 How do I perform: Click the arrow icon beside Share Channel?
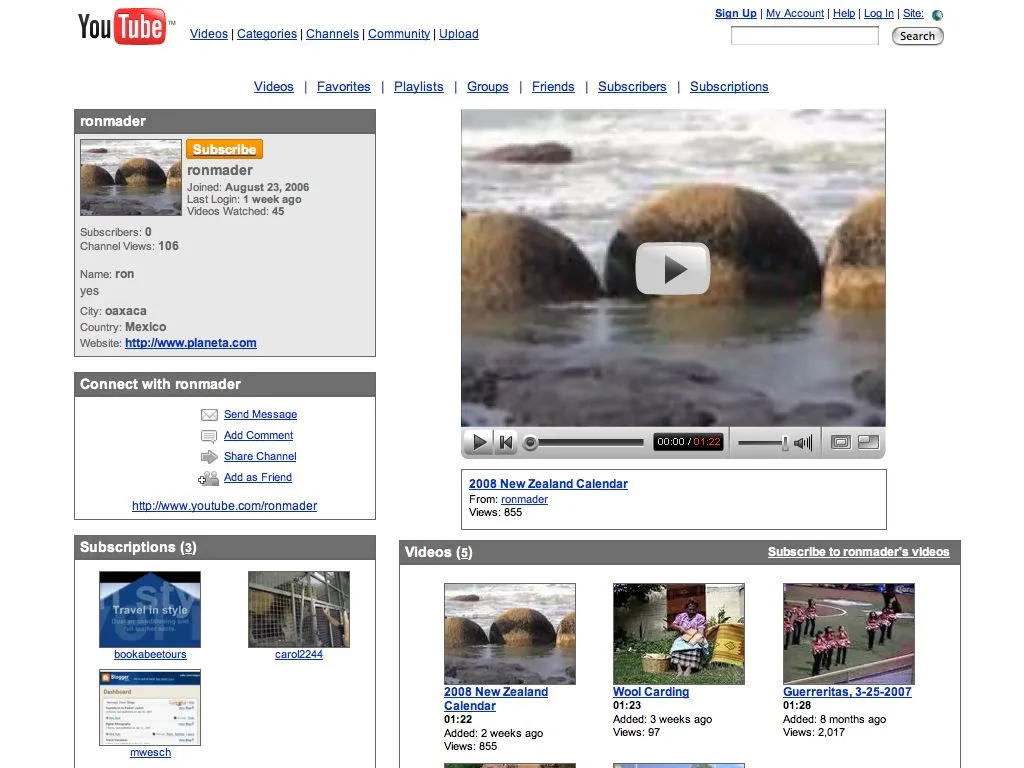(209, 457)
